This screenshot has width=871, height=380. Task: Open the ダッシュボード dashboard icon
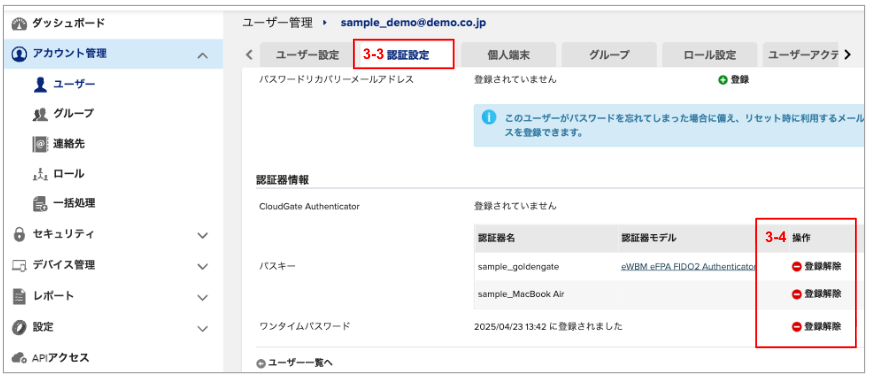coord(19,23)
